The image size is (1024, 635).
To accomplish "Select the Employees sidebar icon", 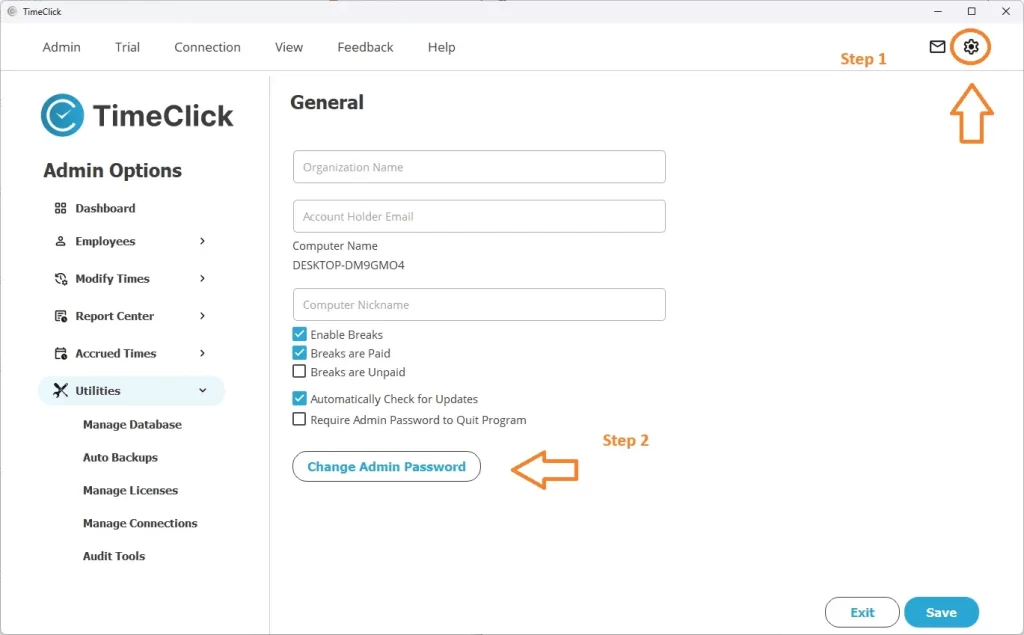I will (62, 241).
